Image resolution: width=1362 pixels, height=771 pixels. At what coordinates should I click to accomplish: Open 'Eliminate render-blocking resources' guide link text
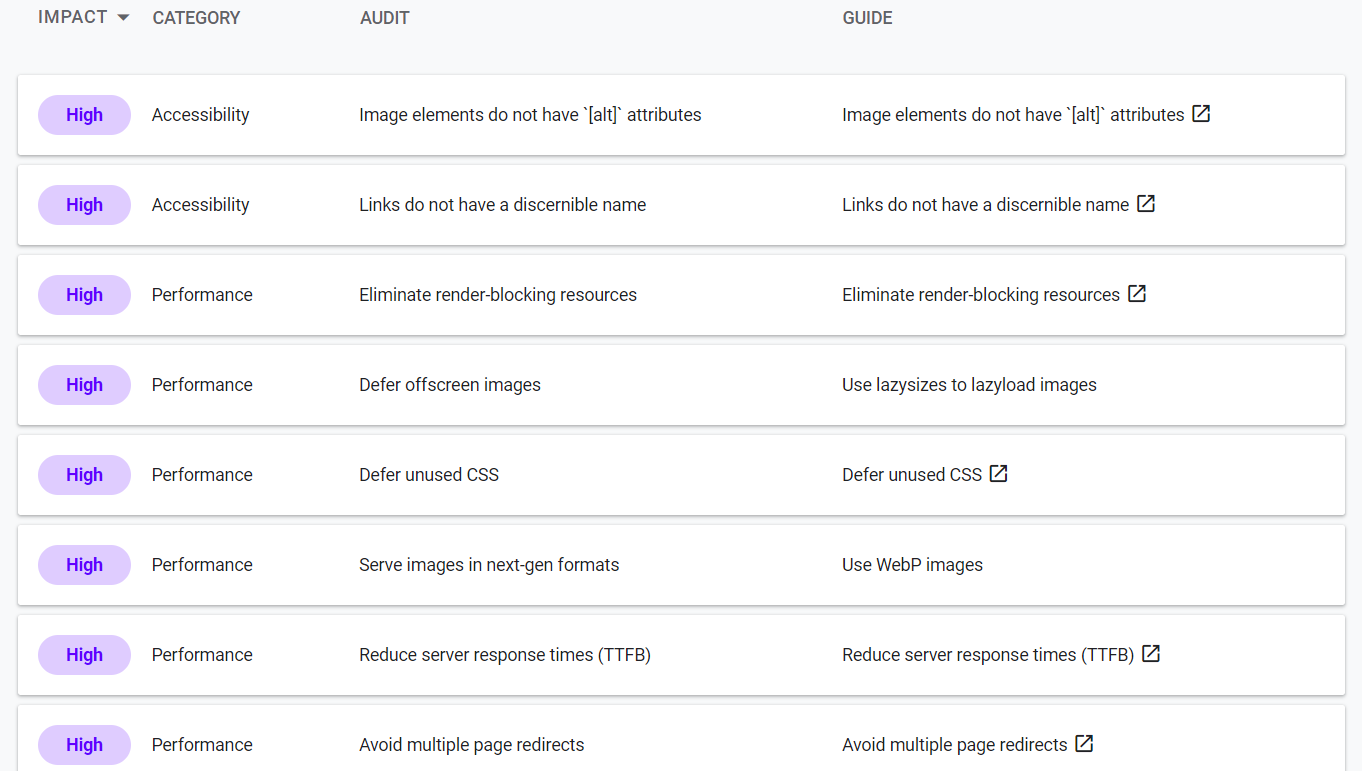(x=980, y=295)
